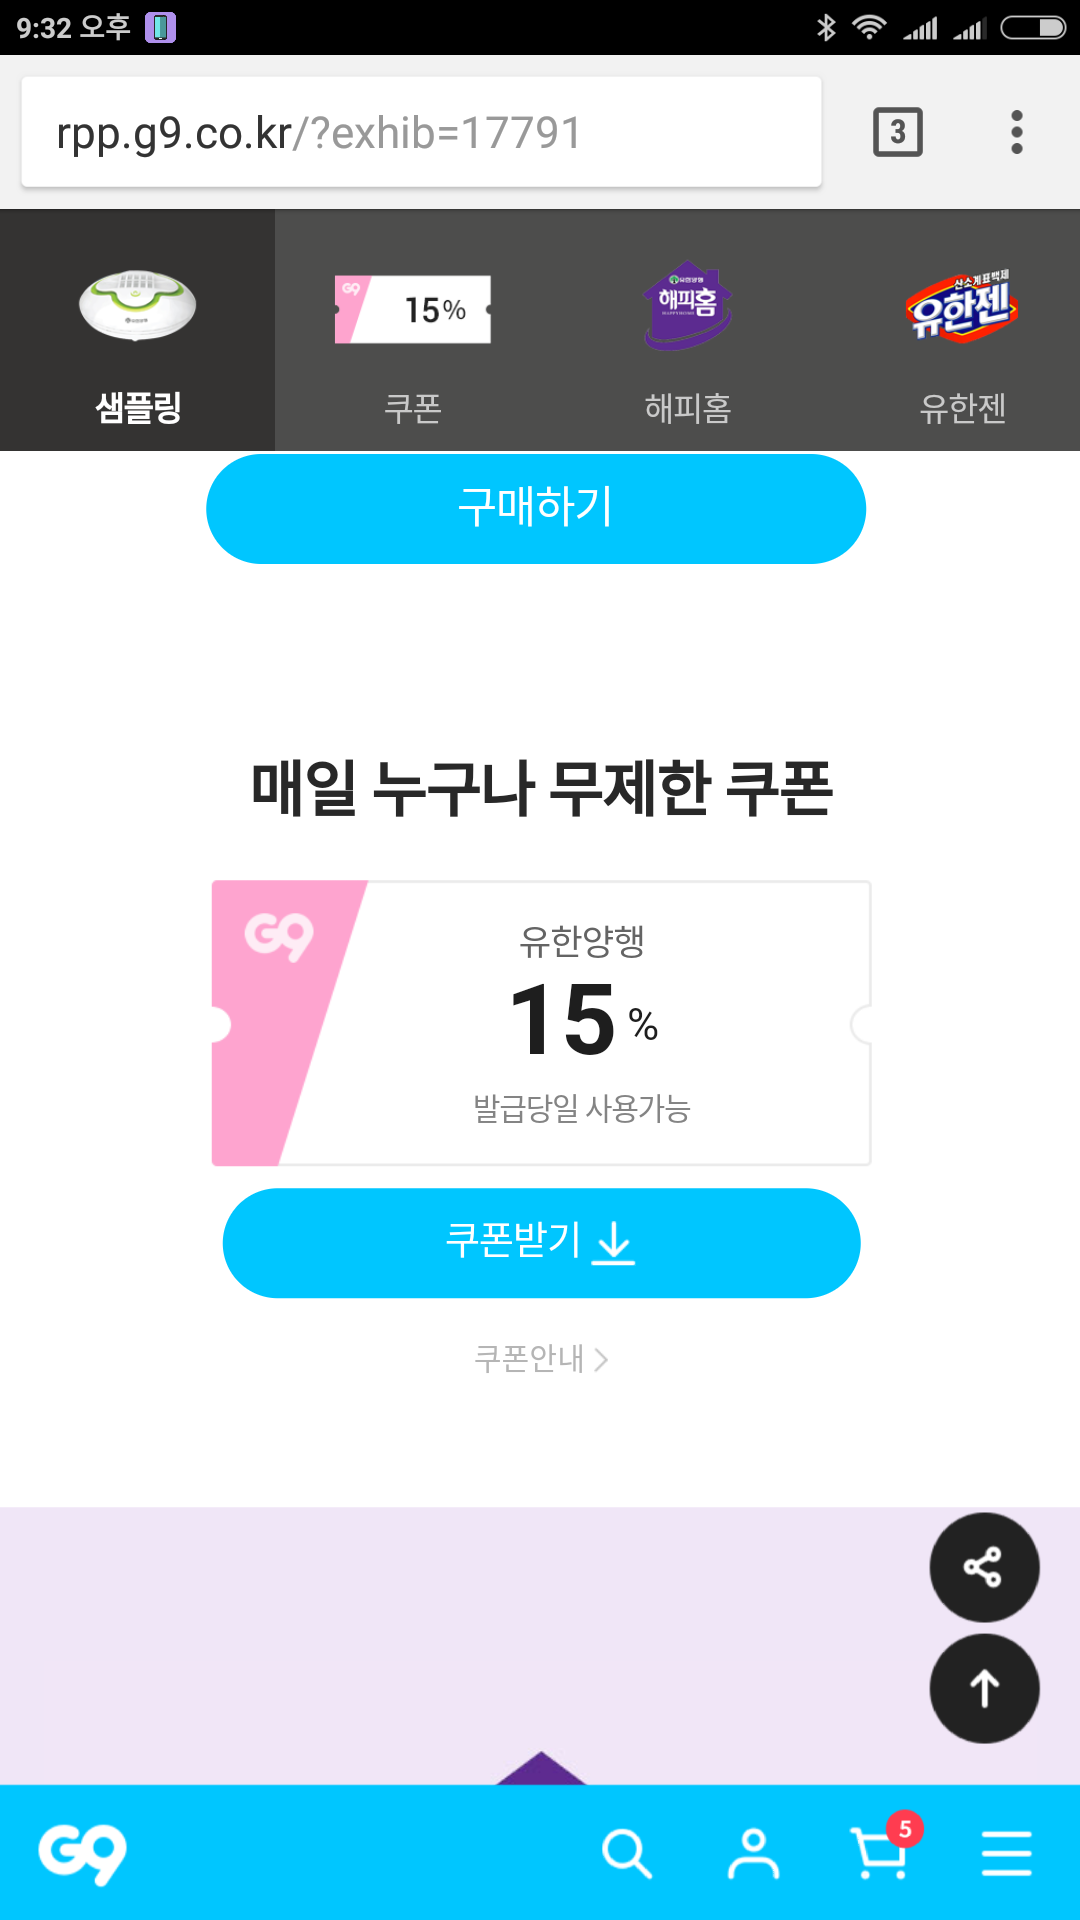Open the search icon in bottom bar

coord(627,1853)
